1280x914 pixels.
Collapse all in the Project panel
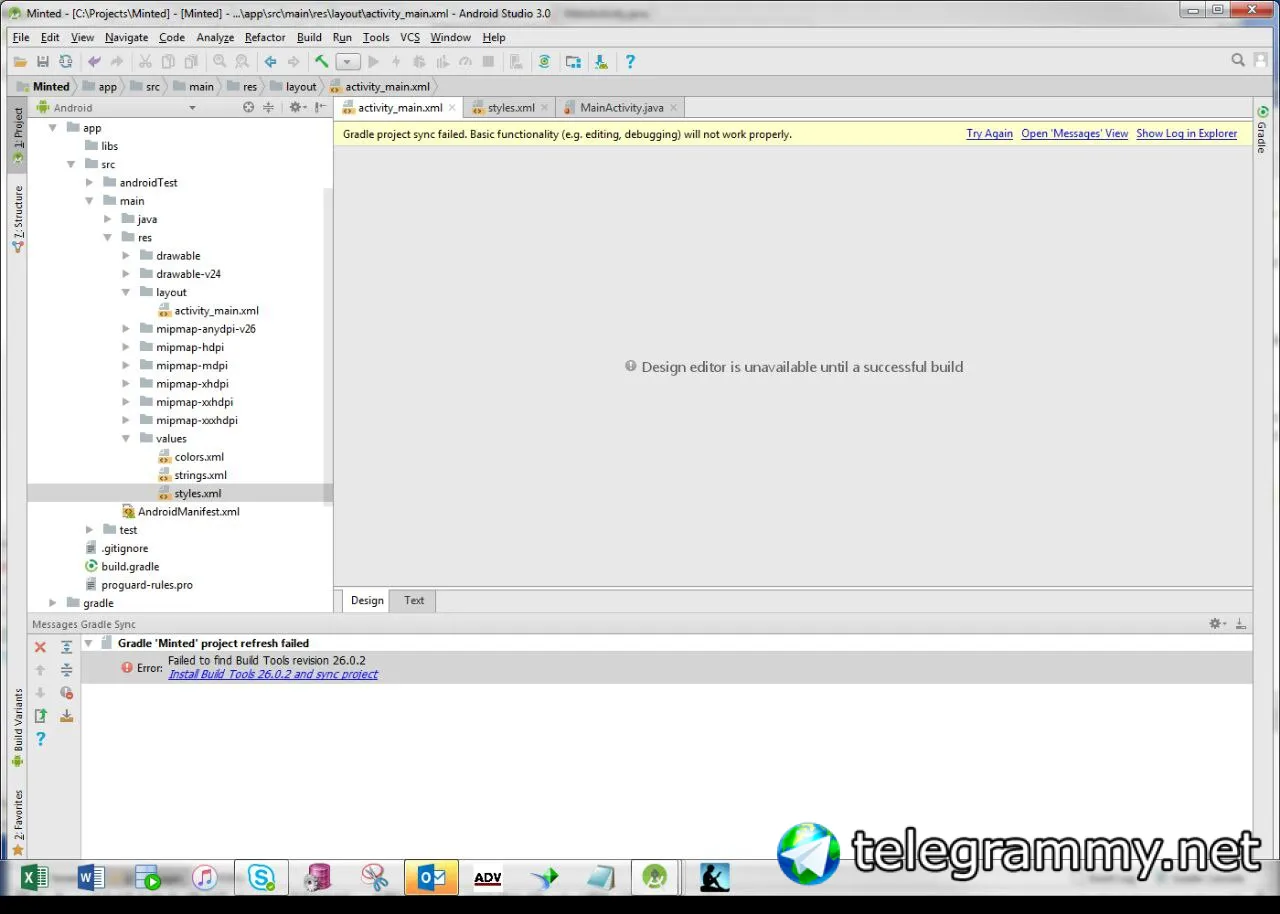[x=269, y=107]
